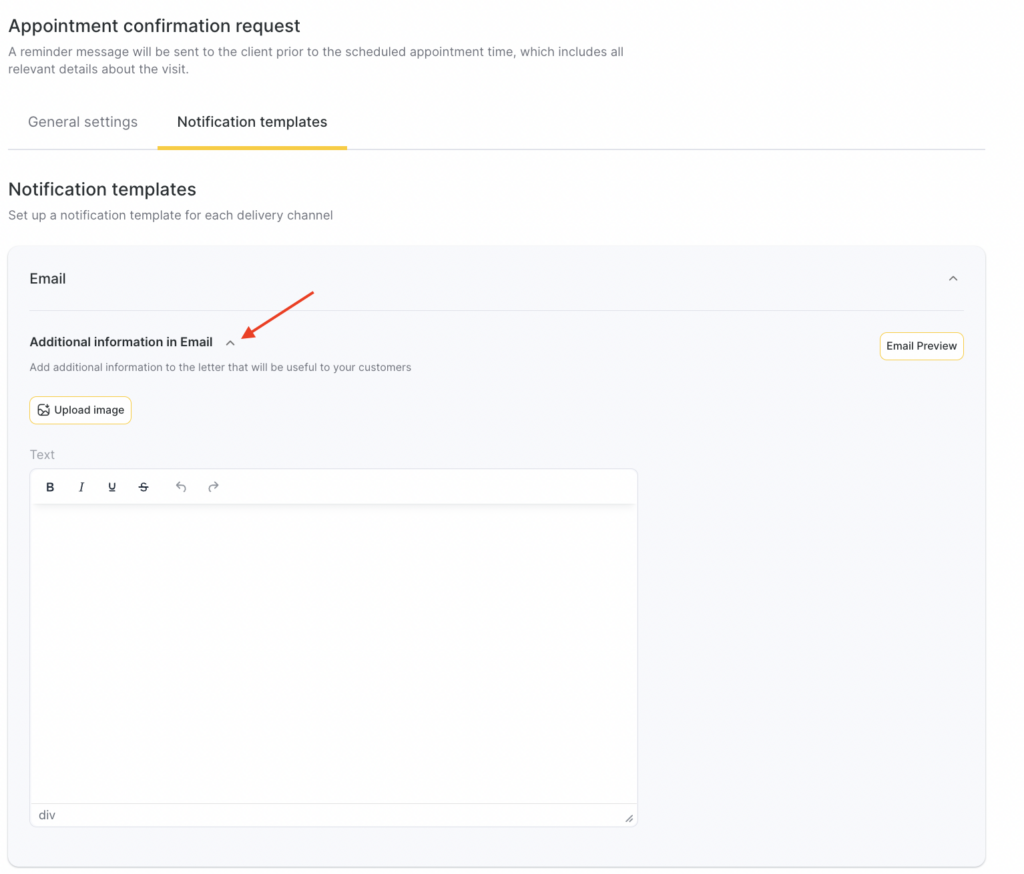The image size is (1024, 874).
Task: Open the Email Preview
Action: click(921, 346)
